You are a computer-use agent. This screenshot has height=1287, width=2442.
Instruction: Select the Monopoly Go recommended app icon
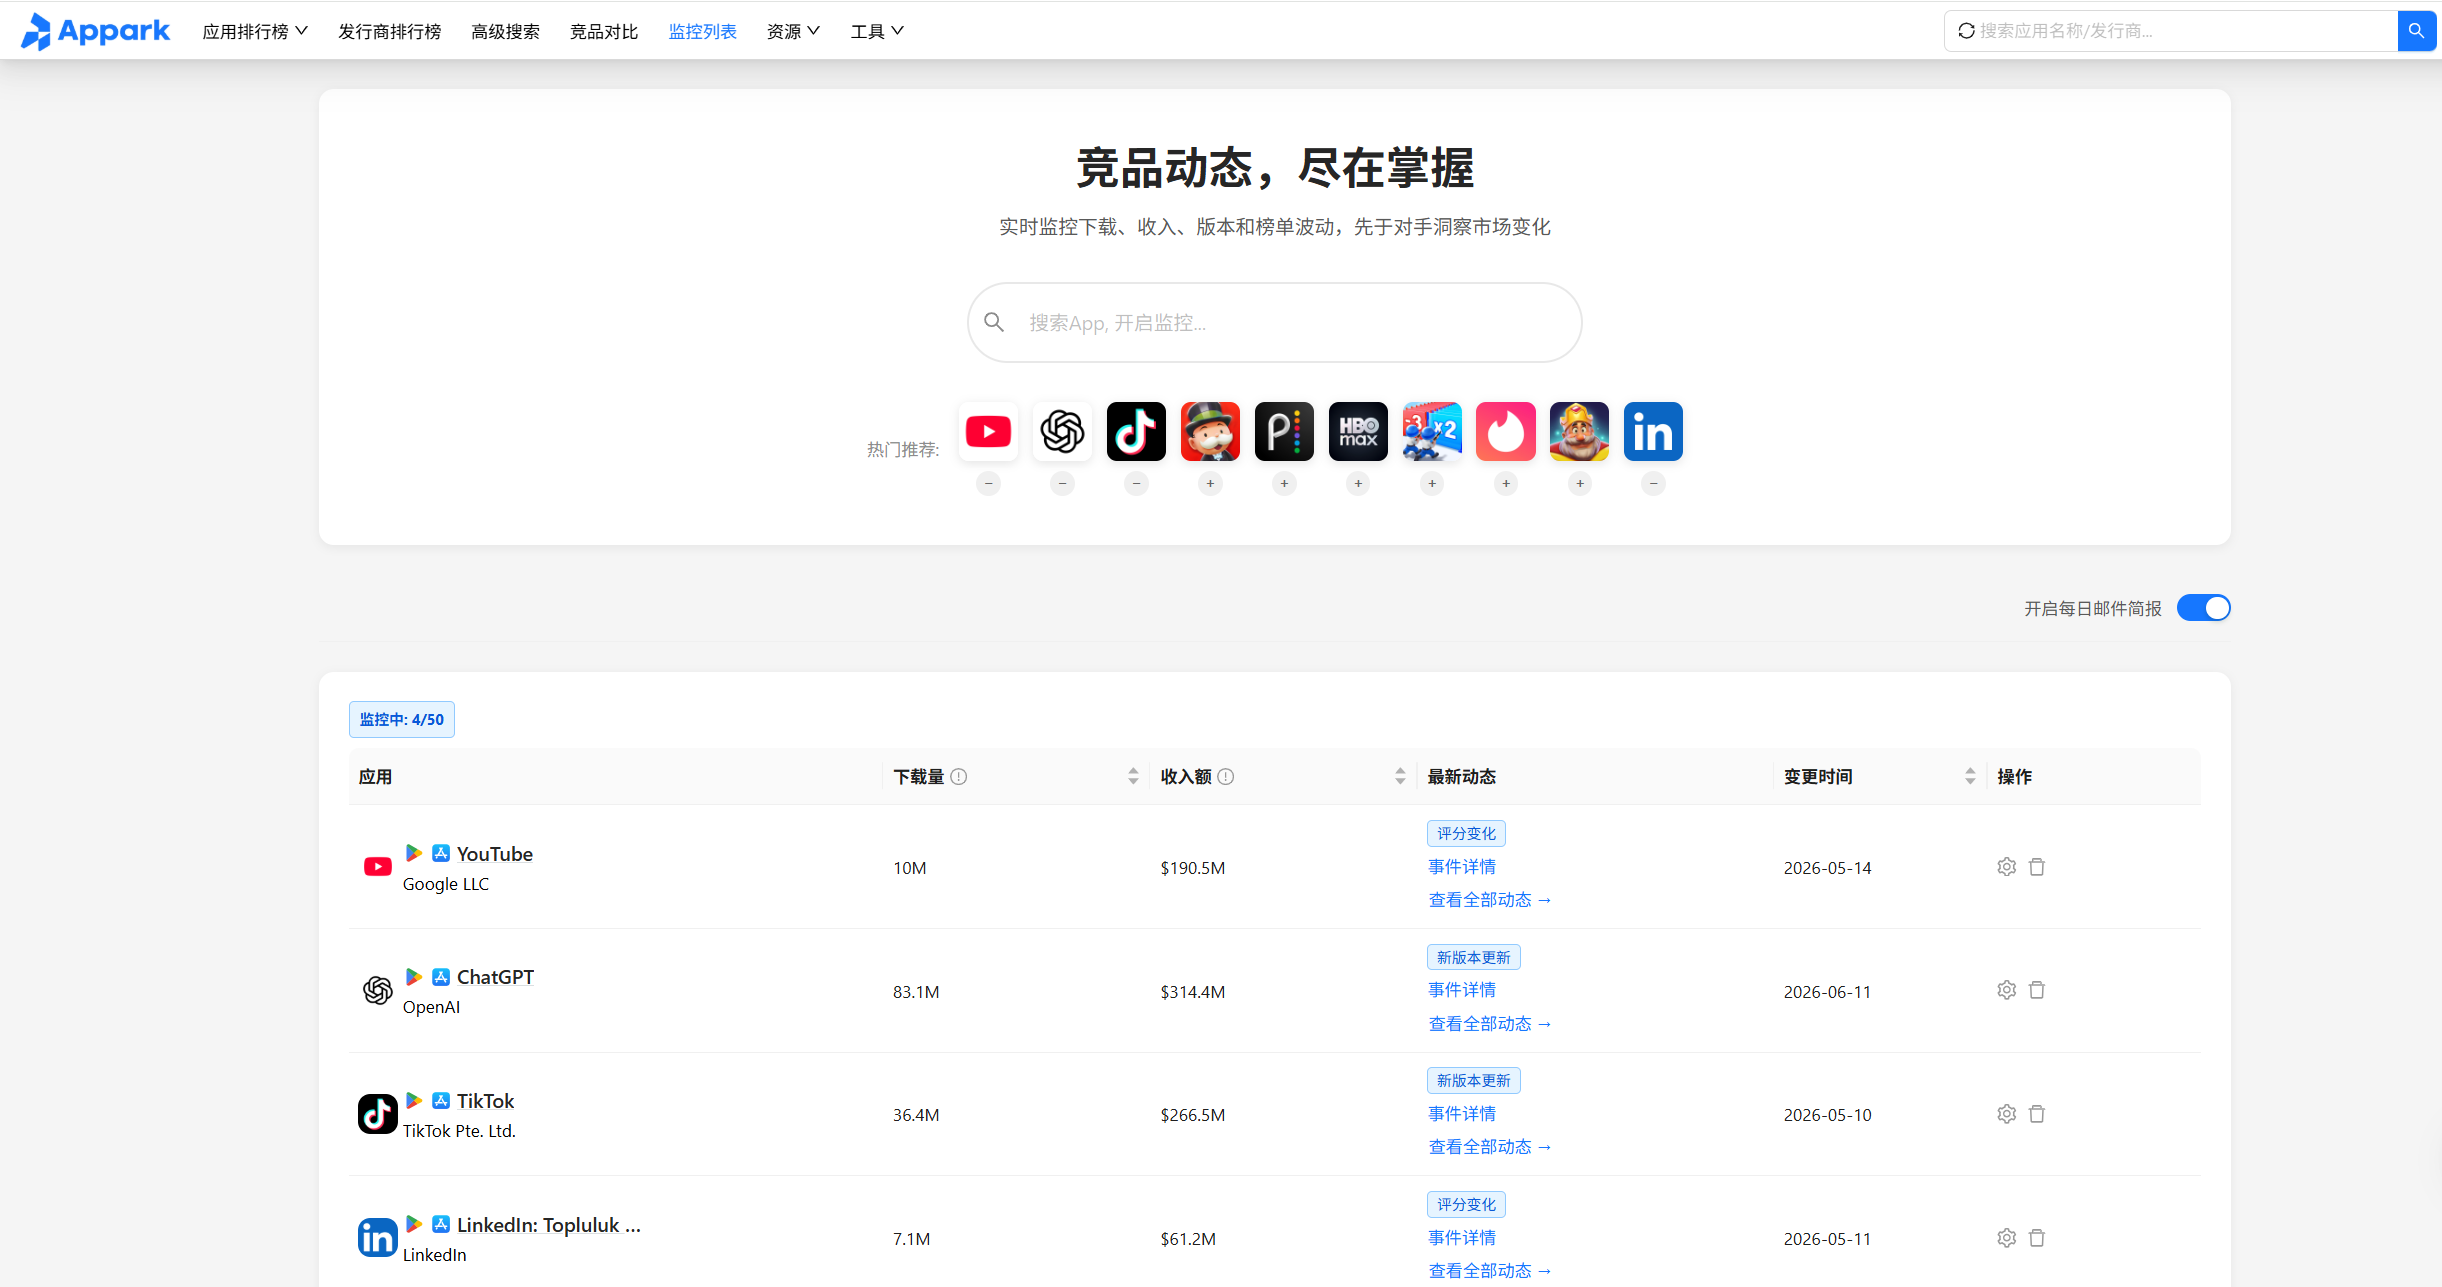pos(1210,432)
